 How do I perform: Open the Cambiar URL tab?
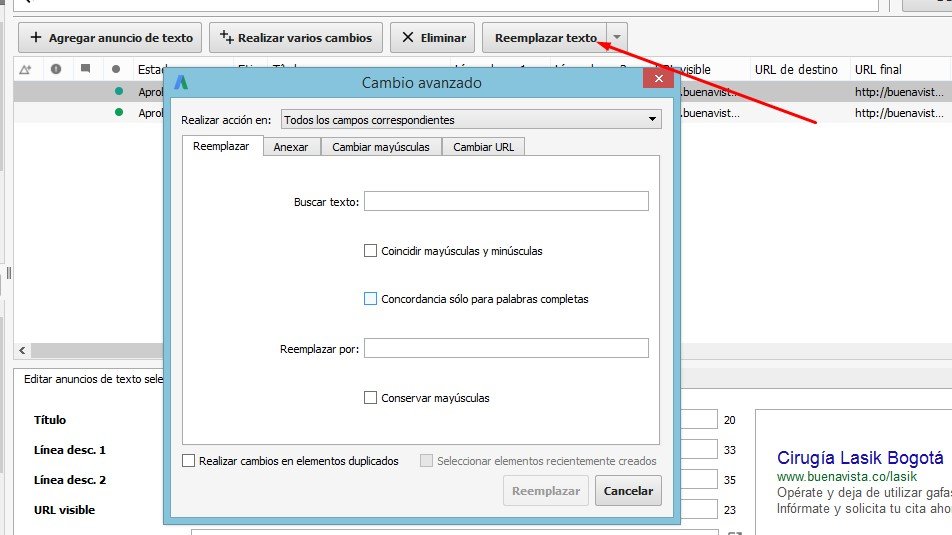coord(483,147)
